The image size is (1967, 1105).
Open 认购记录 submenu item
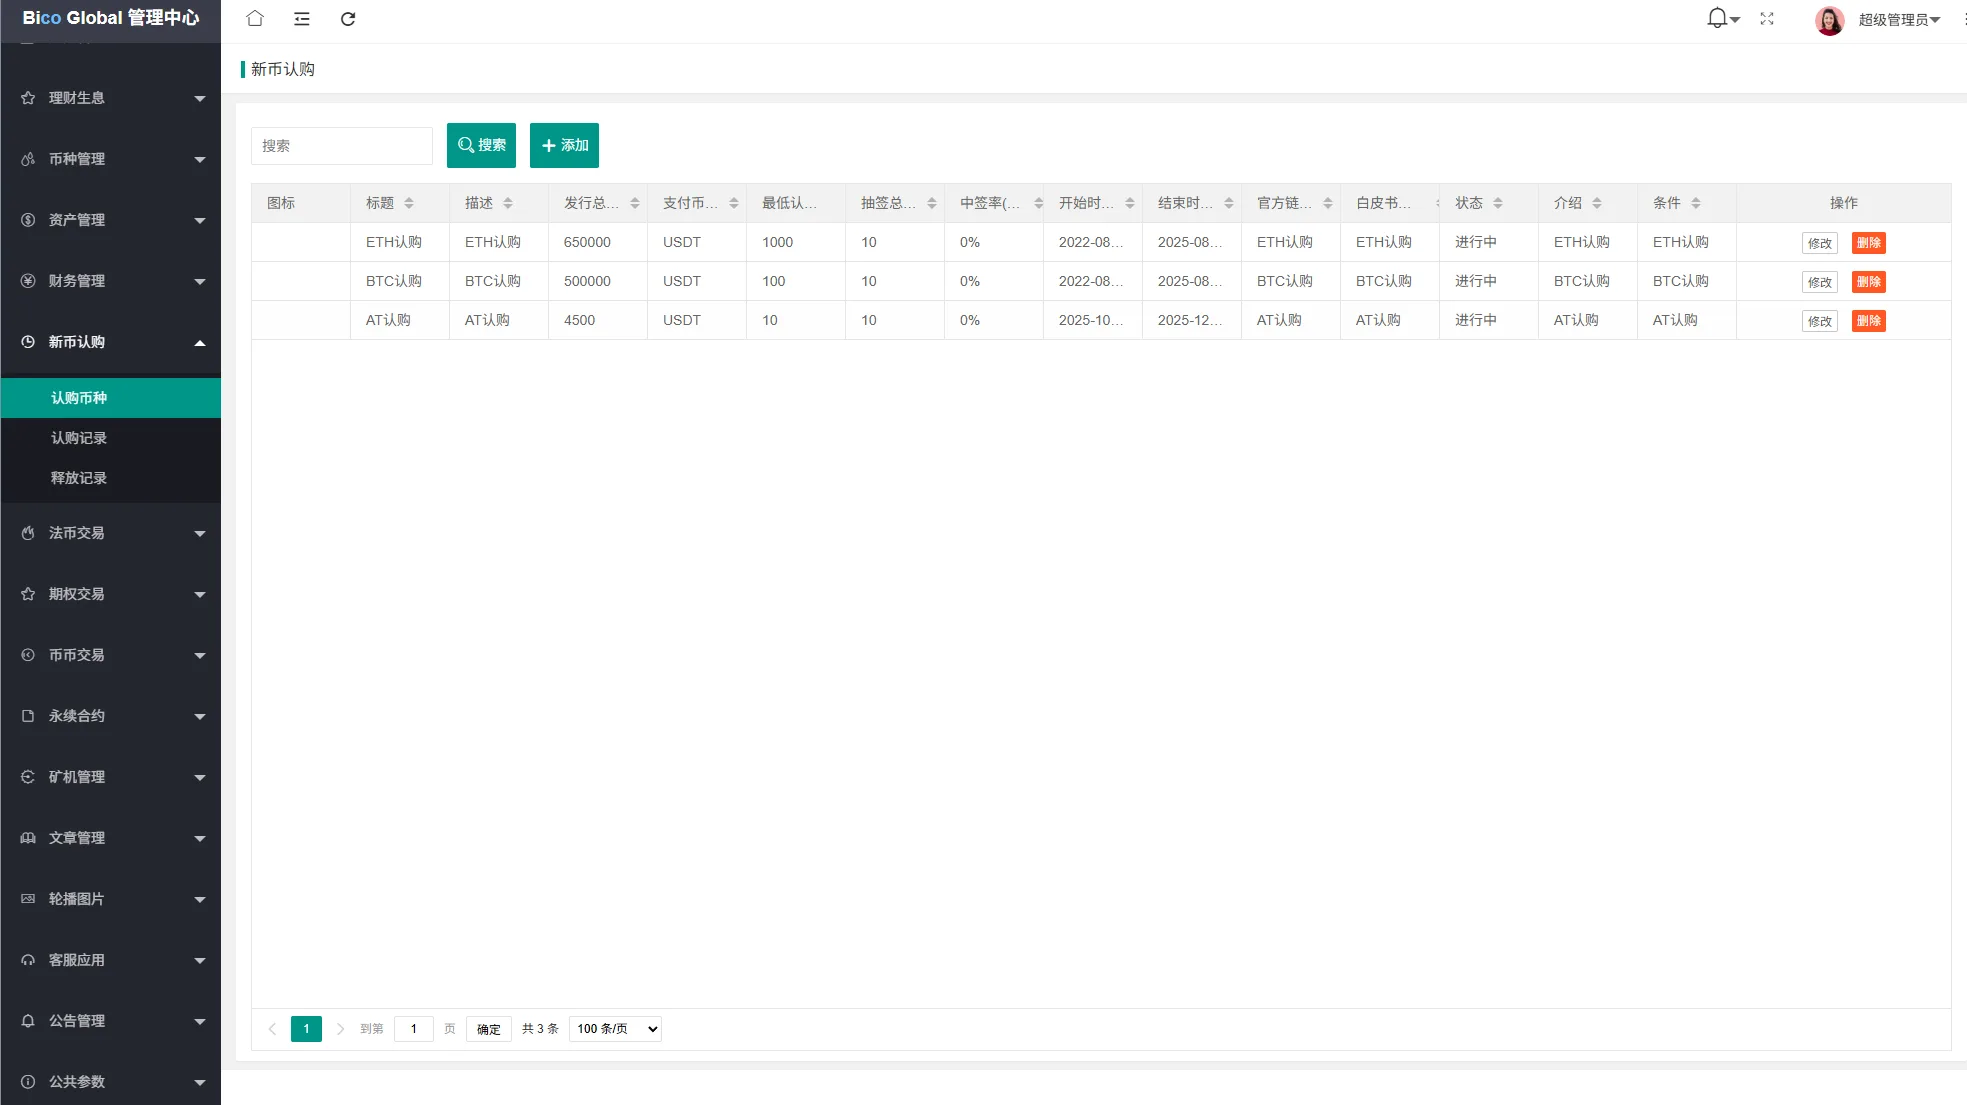pyautogui.click(x=79, y=438)
